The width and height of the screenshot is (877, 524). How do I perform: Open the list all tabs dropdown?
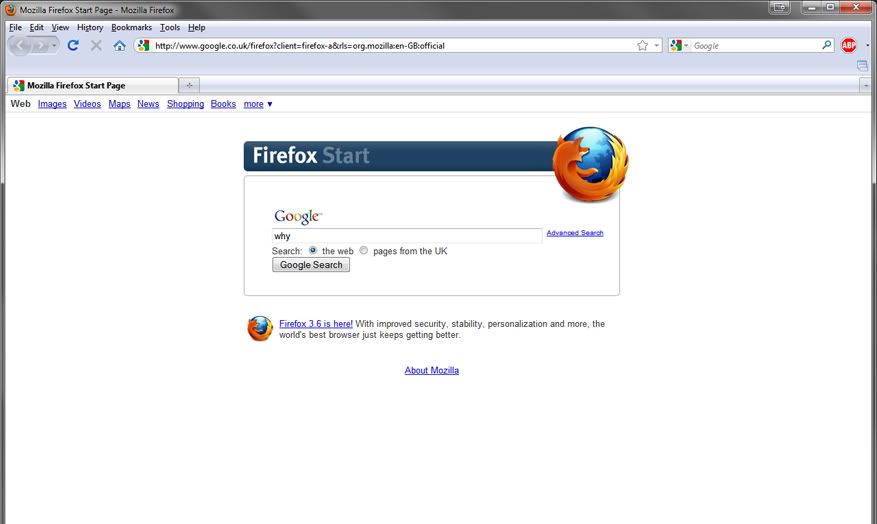point(865,86)
